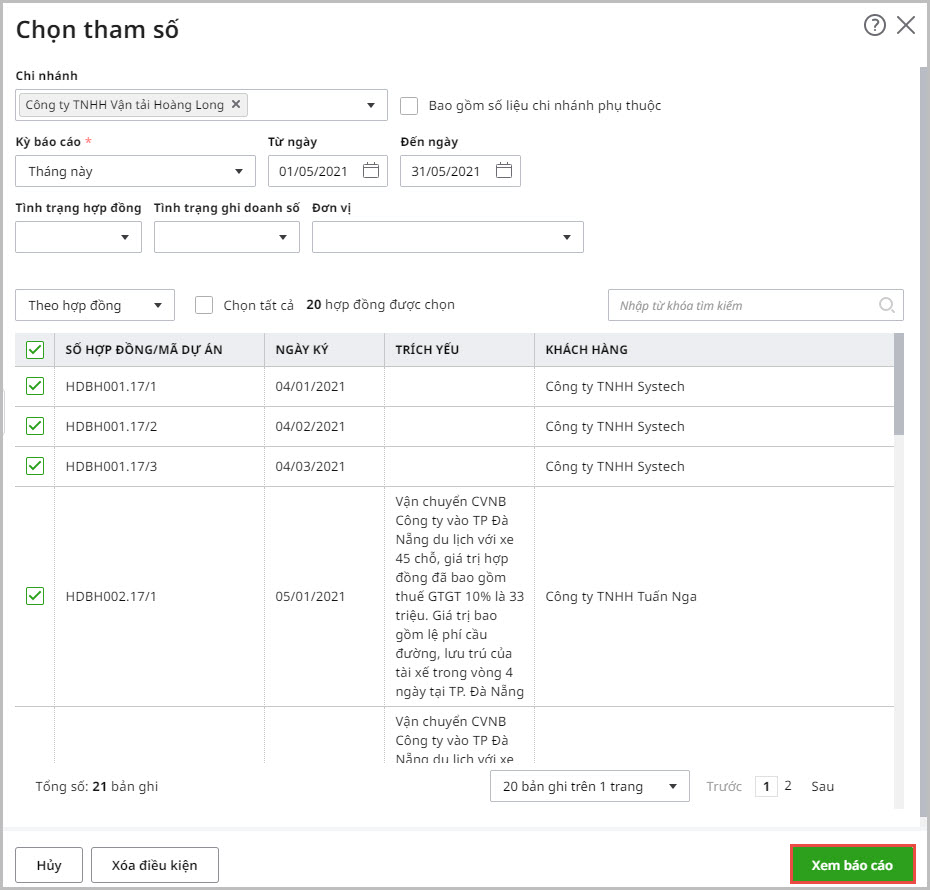This screenshot has height=890, width=930.
Task: Change the 20 bản ghi trên 1 trang selector
Action: [x=589, y=786]
